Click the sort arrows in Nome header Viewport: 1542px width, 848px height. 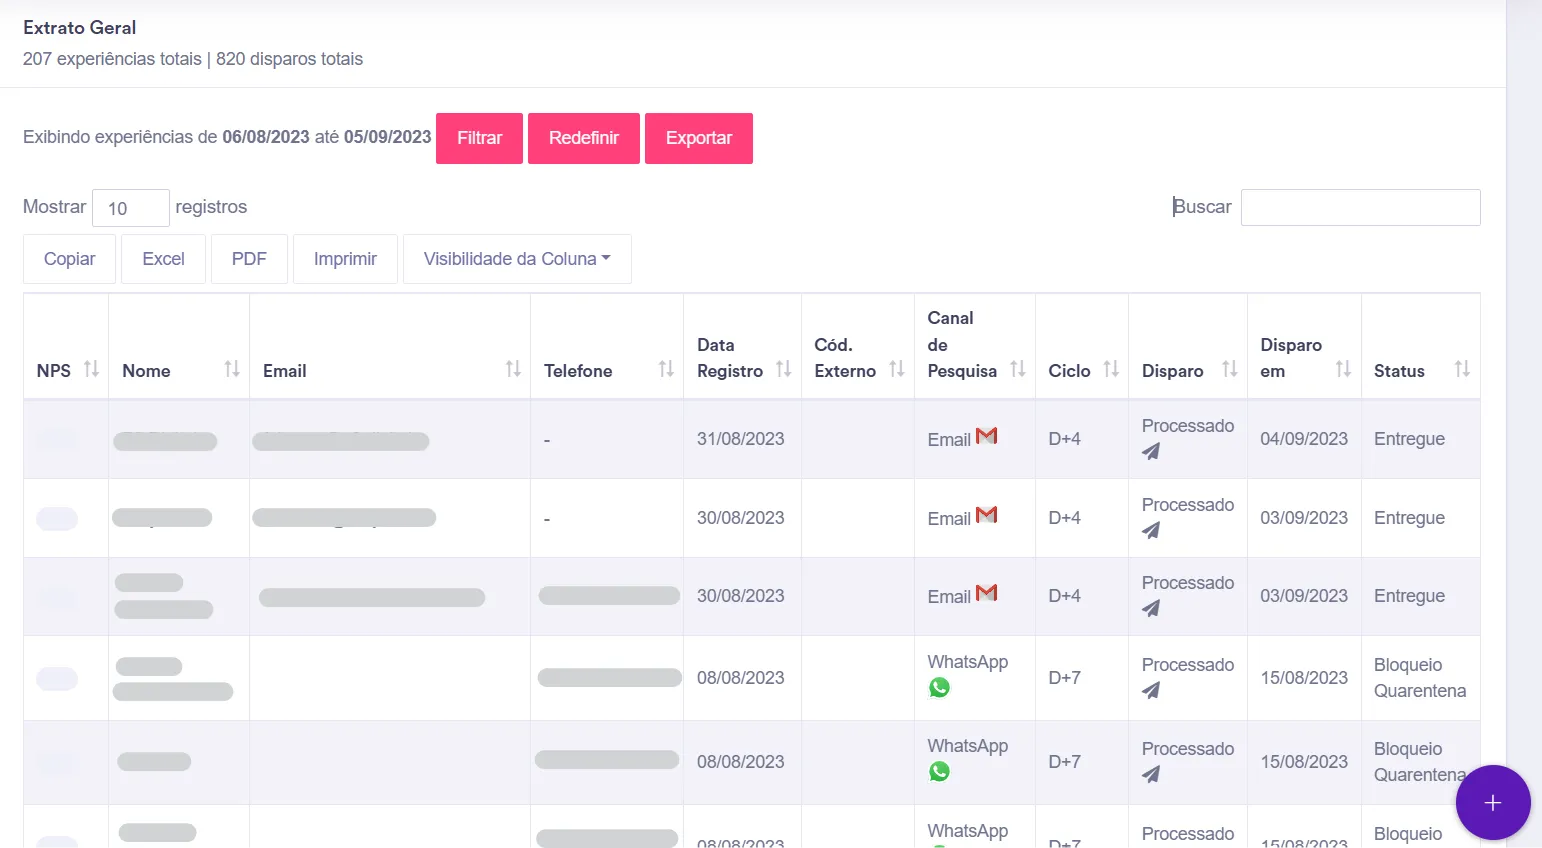click(x=232, y=369)
